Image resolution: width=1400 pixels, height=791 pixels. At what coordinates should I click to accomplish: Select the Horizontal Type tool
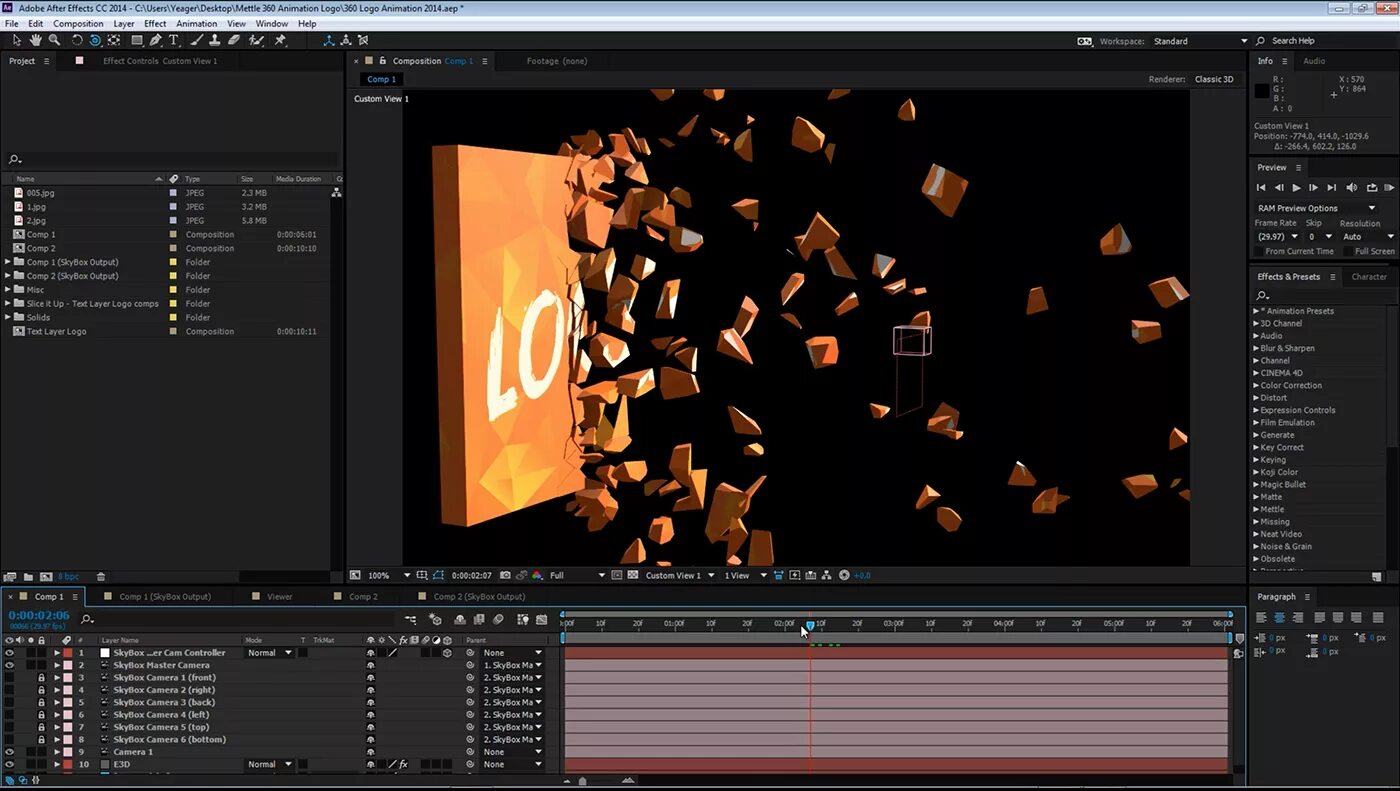pyautogui.click(x=172, y=40)
